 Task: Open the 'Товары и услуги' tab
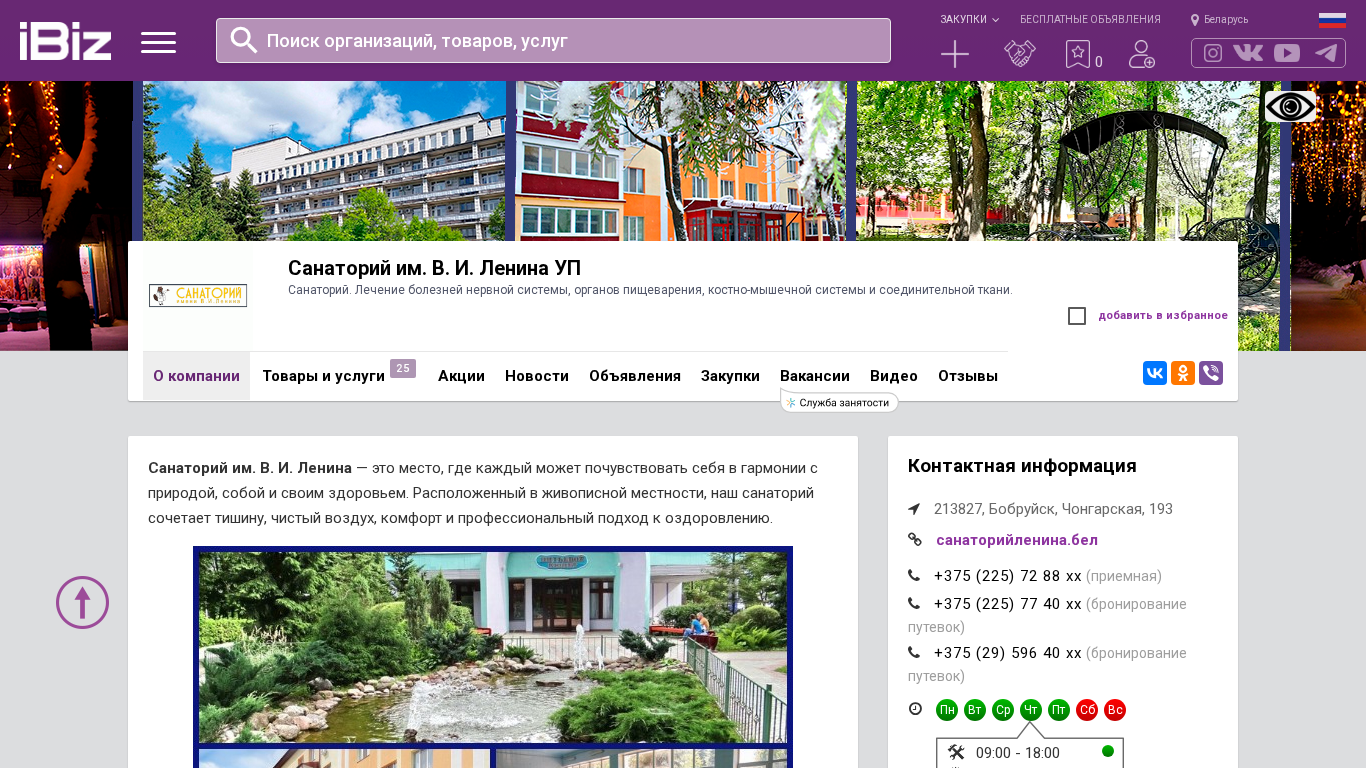pos(324,376)
